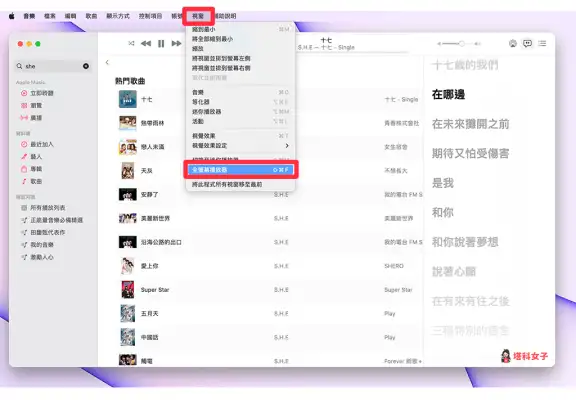Jump to lyric line 期待又怕受傷害
The height and width of the screenshot is (400, 576).
point(471,154)
